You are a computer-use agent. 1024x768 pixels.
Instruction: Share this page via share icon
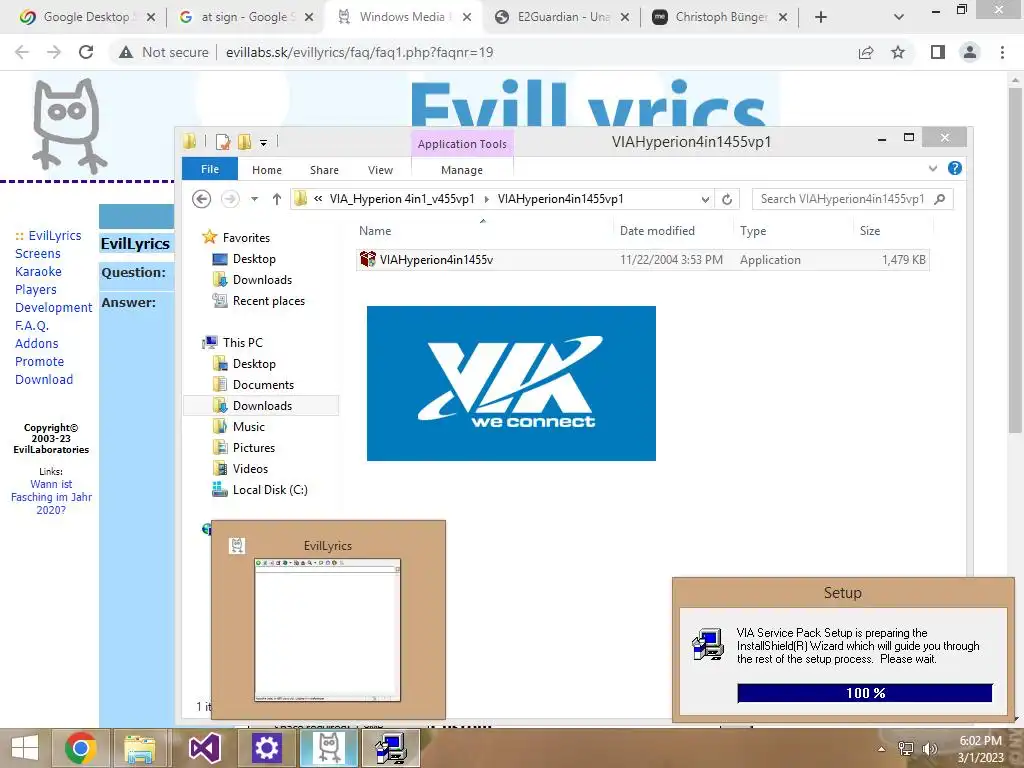click(x=866, y=52)
